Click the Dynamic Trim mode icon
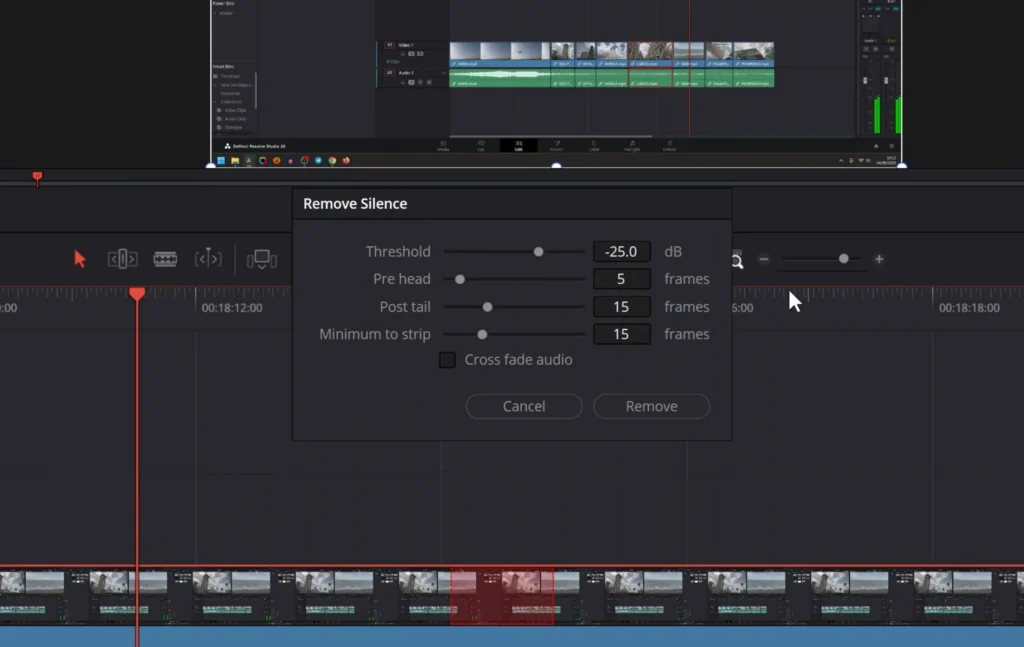This screenshot has width=1024, height=647. (x=208, y=259)
